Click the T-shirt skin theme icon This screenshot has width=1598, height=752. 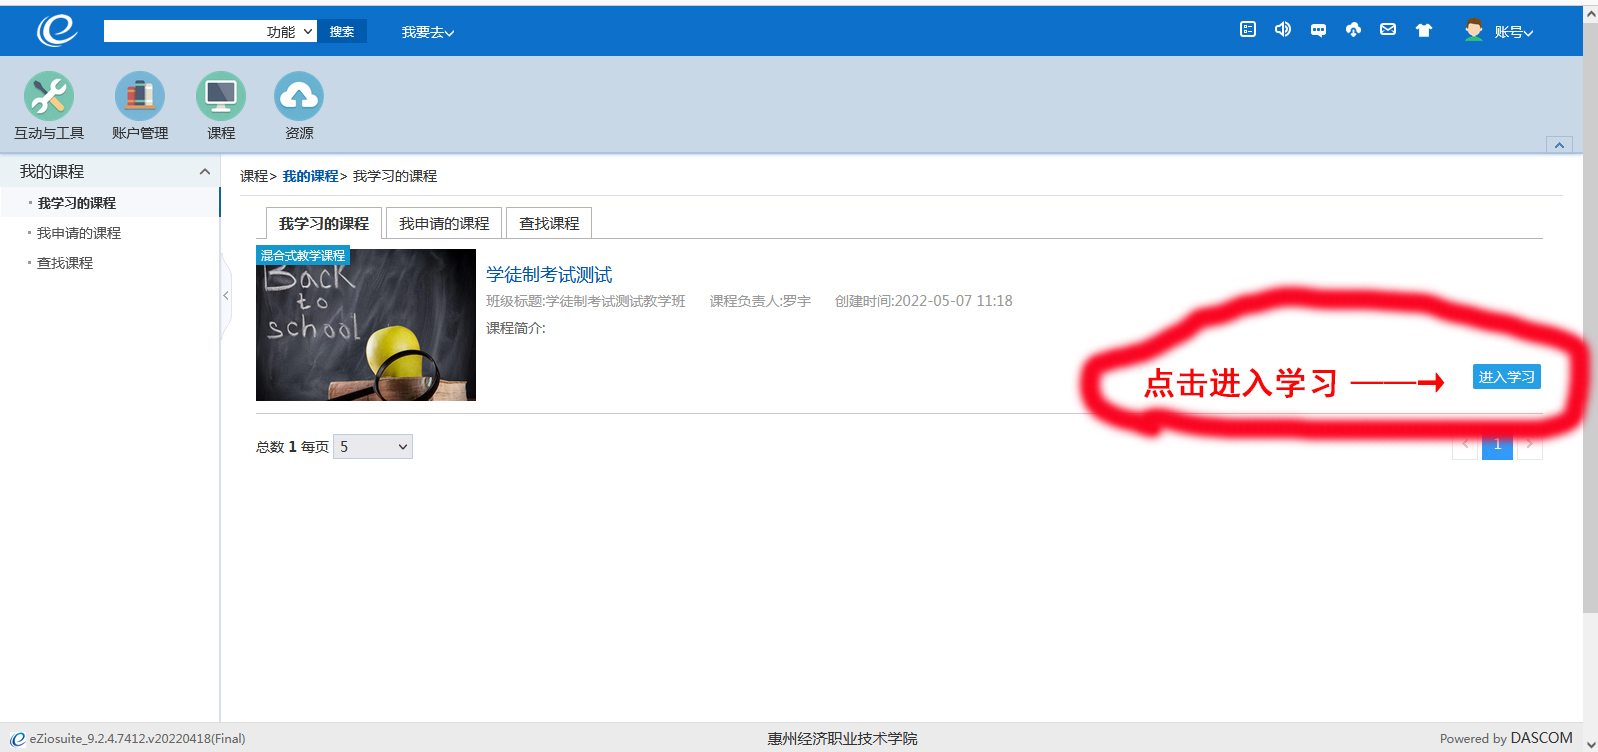tap(1424, 30)
